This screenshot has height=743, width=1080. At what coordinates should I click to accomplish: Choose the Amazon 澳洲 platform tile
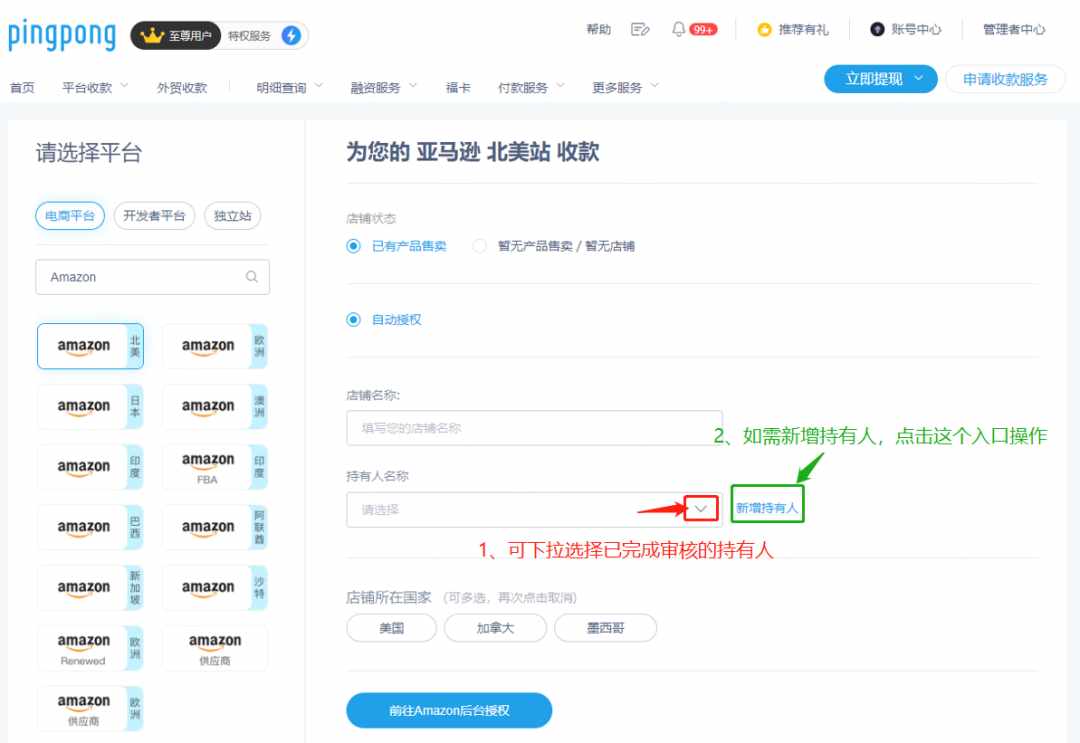click(215, 407)
